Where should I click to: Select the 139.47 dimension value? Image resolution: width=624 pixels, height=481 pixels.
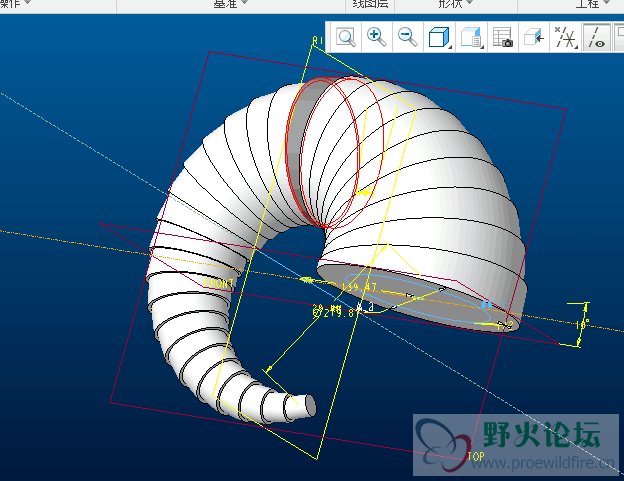point(359,287)
